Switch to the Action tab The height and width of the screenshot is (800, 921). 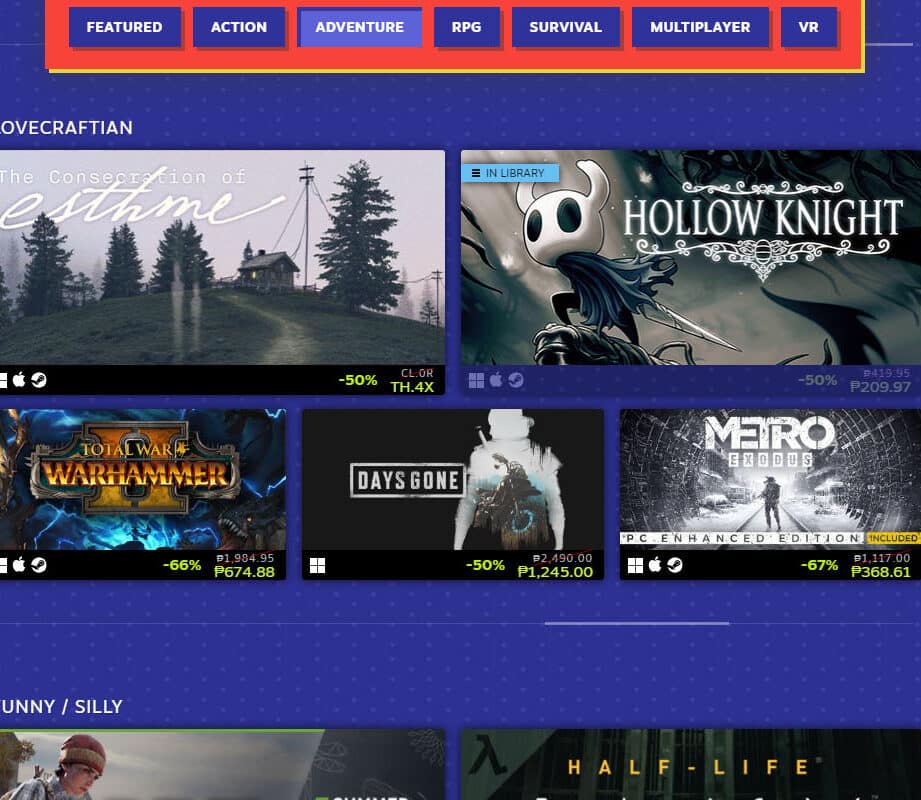pos(239,27)
